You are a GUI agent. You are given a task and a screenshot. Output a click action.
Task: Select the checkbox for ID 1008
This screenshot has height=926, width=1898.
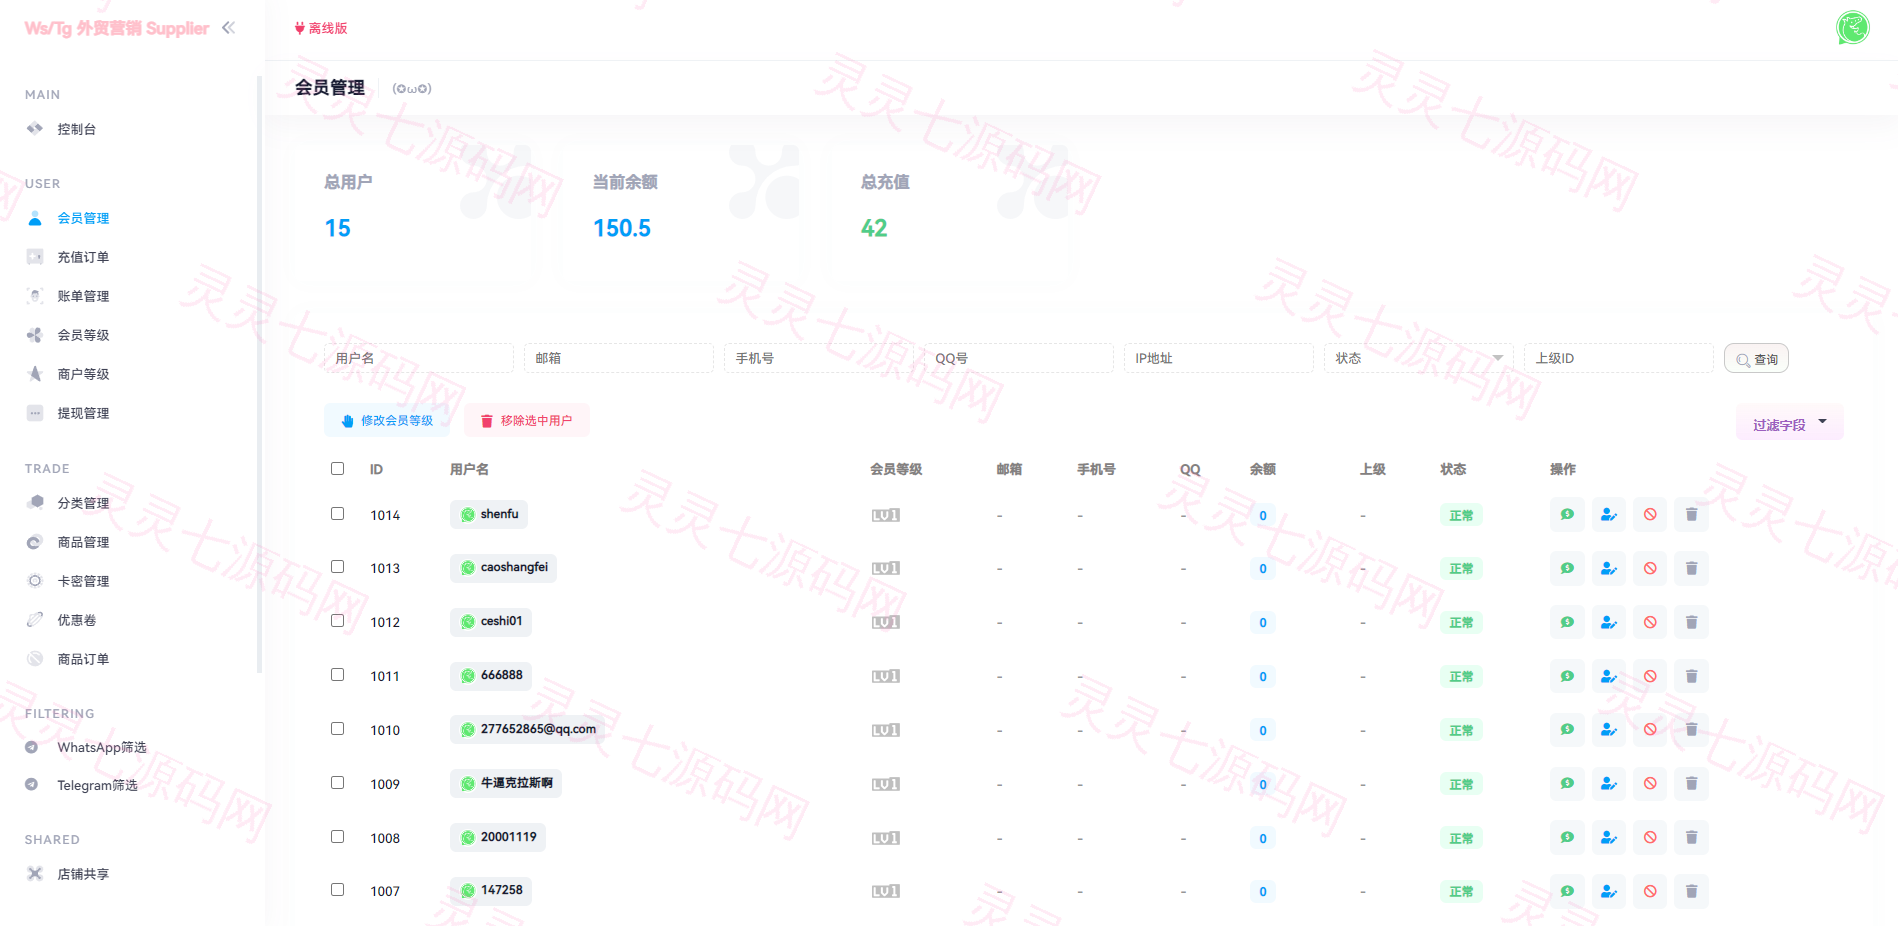pyautogui.click(x=338, y=837)
